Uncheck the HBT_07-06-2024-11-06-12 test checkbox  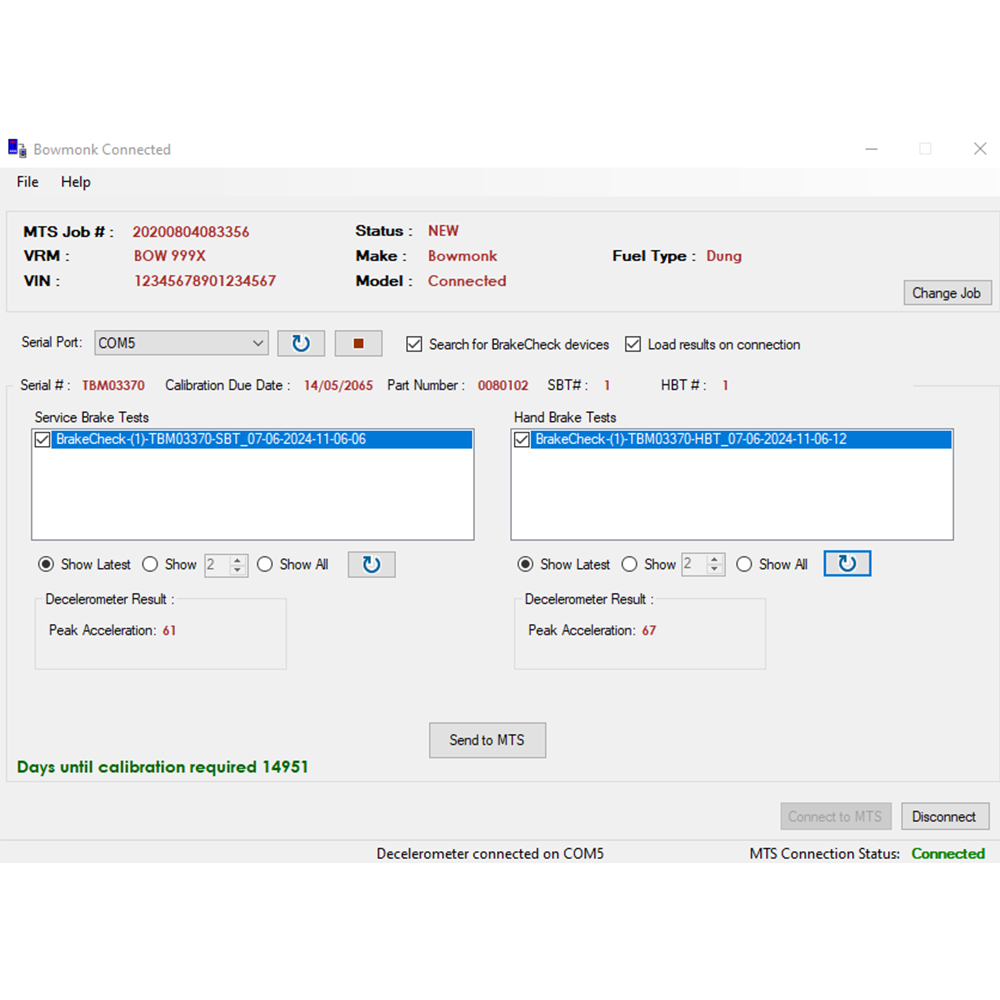pyautogui.click(x=522, y=439)
